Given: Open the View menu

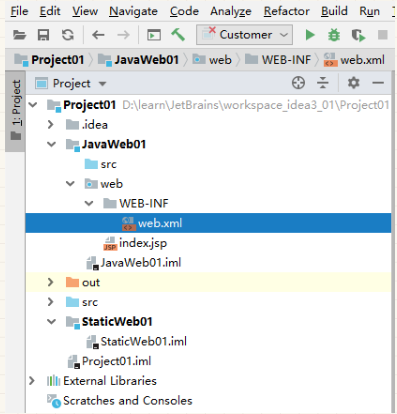Looking at the screenshot, I should tap(85, 11).
